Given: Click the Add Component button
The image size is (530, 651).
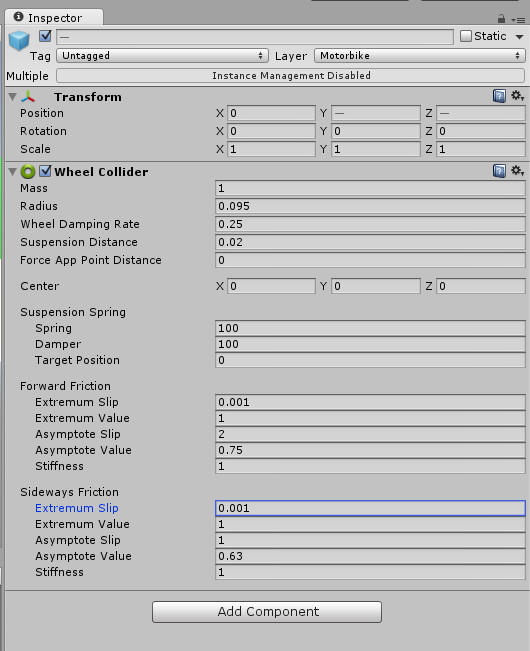Looking at the screenshot, I should point(267,612).
